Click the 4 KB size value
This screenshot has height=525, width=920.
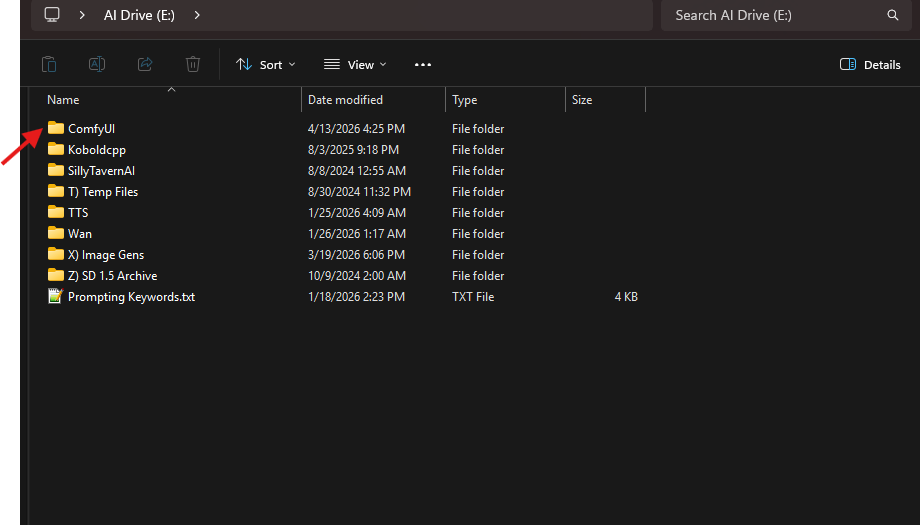click(626, 297)
